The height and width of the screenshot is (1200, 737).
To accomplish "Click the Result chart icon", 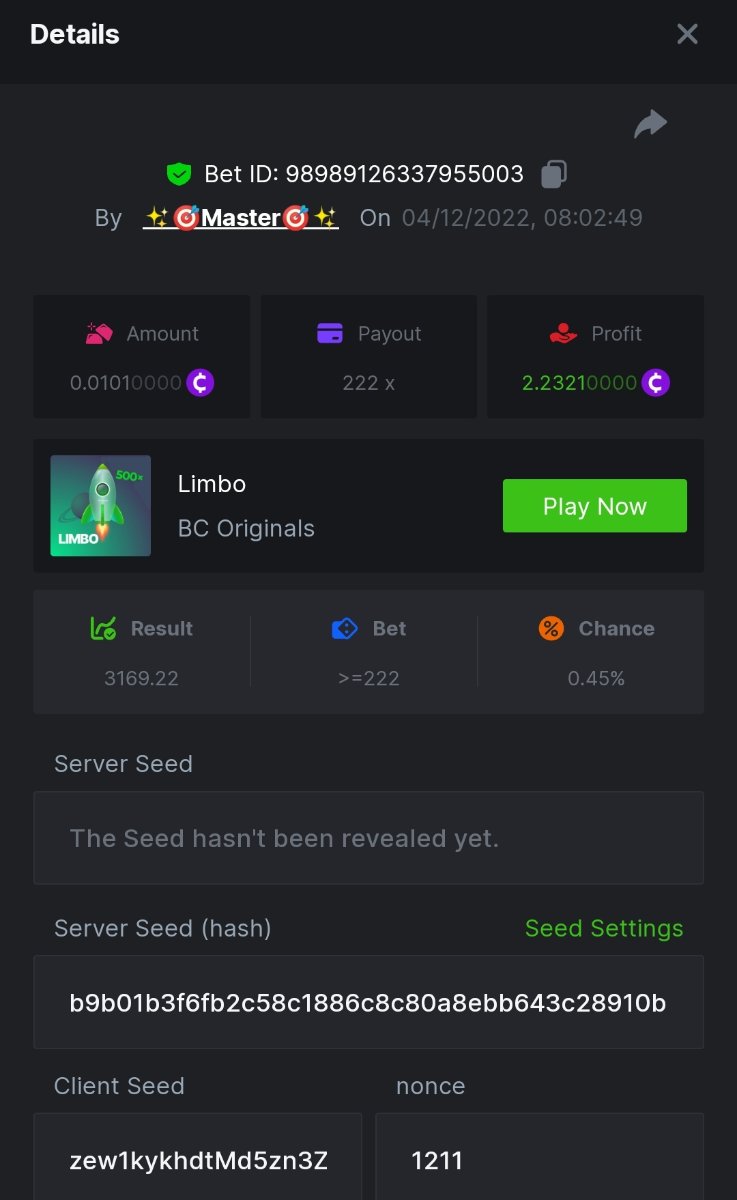I will (103, 629).
